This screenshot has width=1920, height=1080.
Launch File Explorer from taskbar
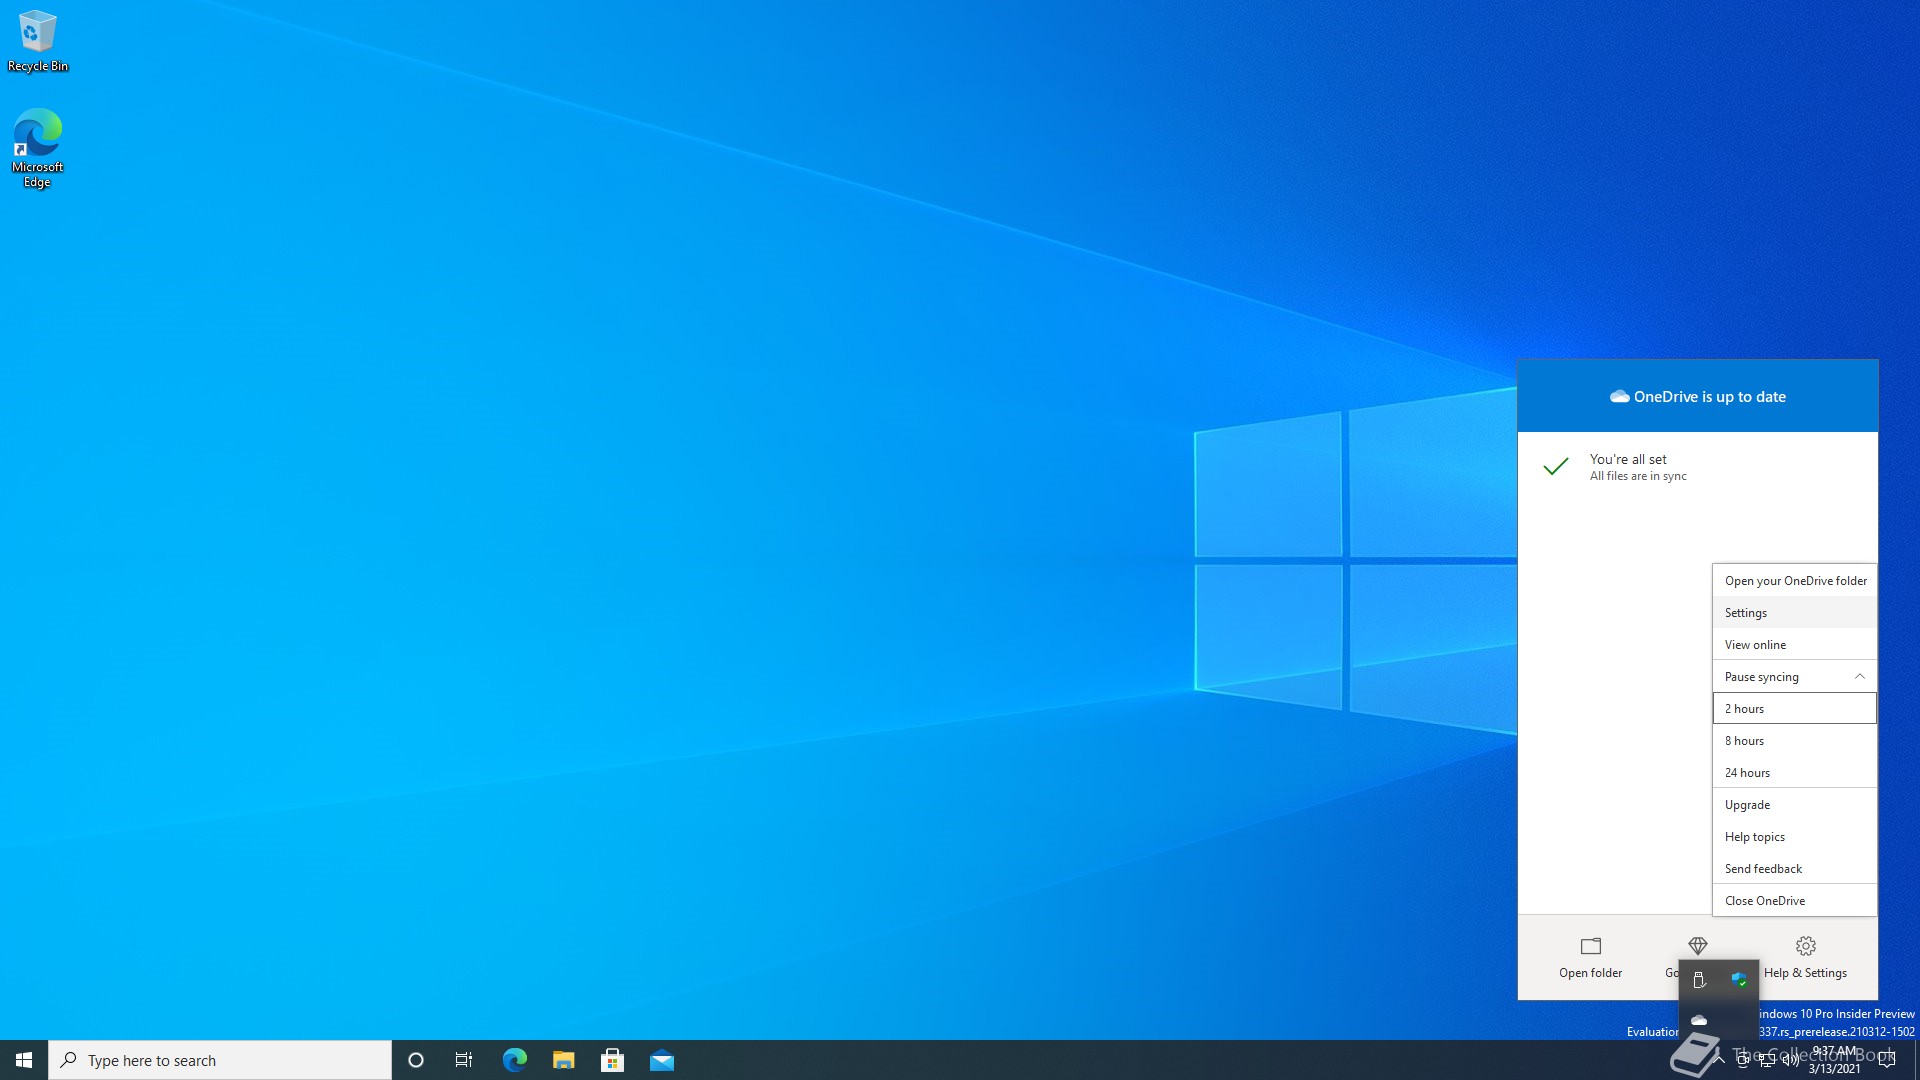563,1060
